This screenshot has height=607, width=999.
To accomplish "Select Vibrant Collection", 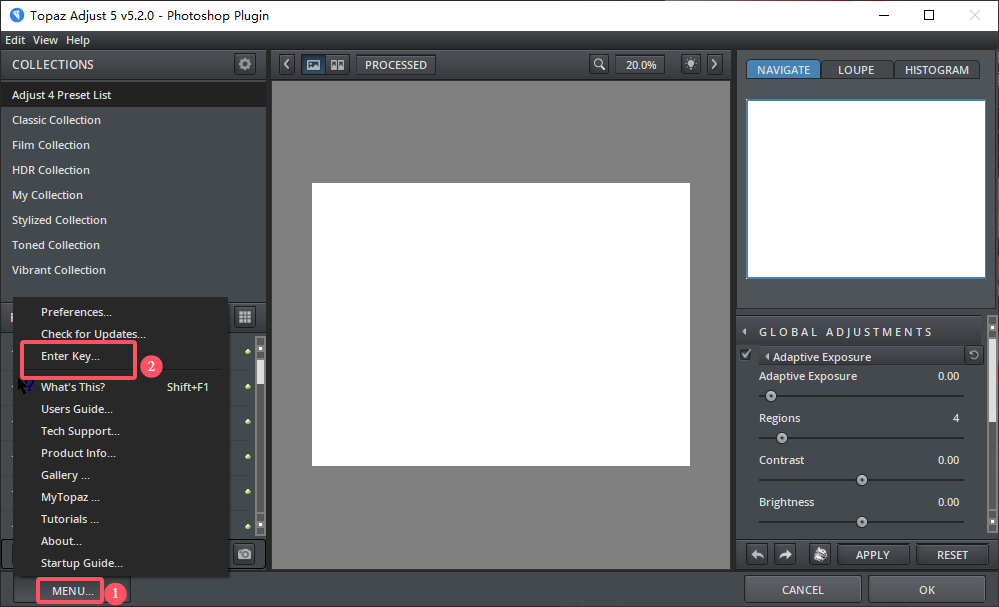I will pos(133,270).
